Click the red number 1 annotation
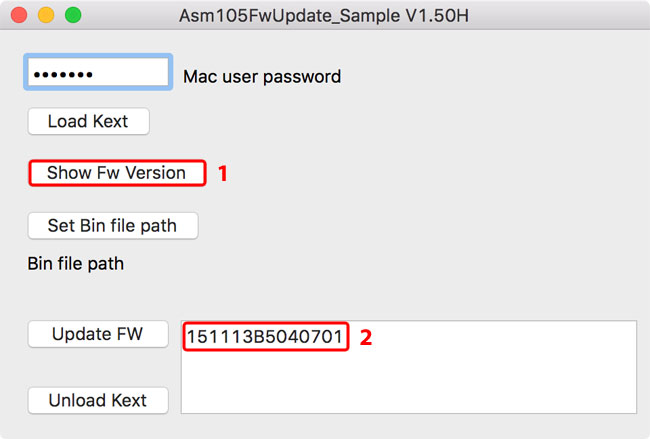 click(x=223, y=173)
